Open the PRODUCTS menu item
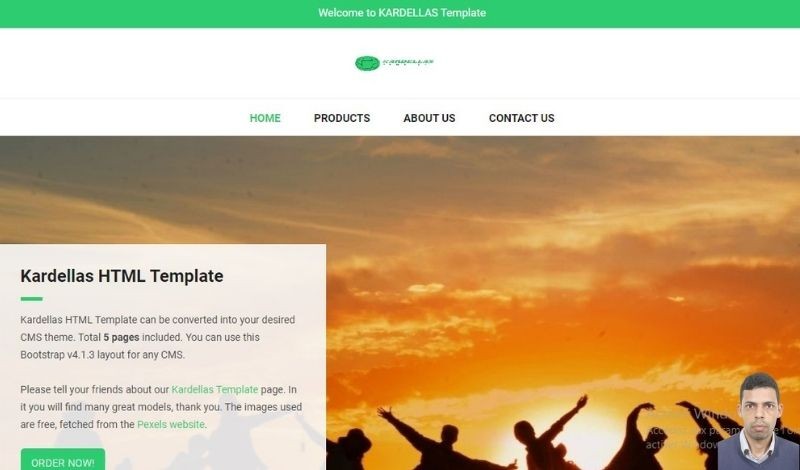The height and width of the screenshot is (470, 800). pos(342,118)
